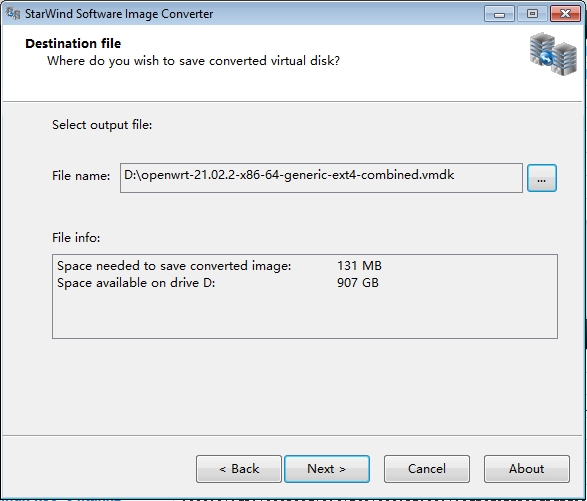
Task: Maximize the Image Converter window
Action: pyautogui.click(x=532, y=14)
